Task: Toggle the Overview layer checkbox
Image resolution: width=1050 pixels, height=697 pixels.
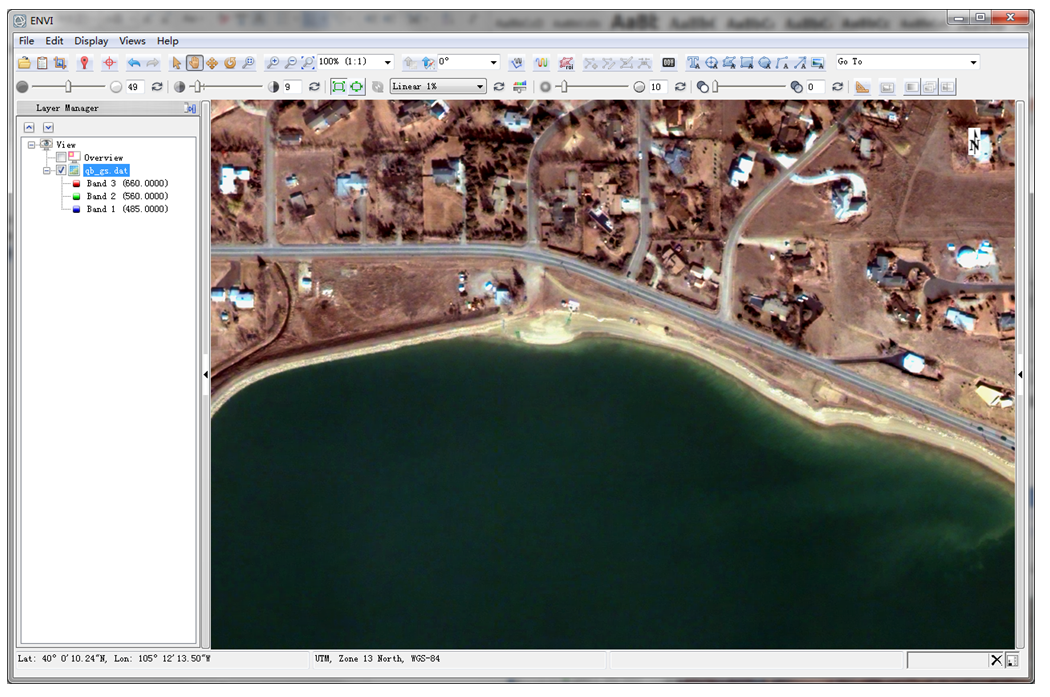Action: pos(61,157)
